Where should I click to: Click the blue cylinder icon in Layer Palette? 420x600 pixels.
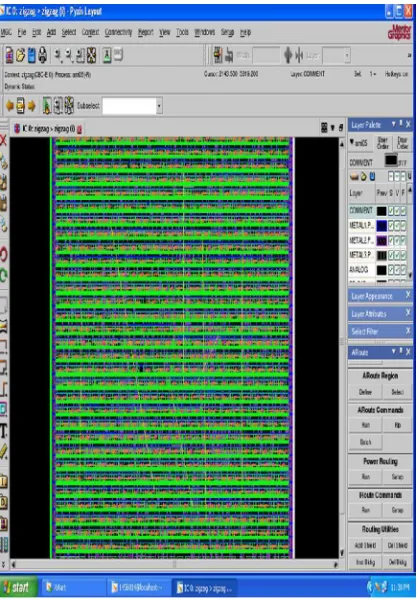pyautogui.click(x=372, y=176)
